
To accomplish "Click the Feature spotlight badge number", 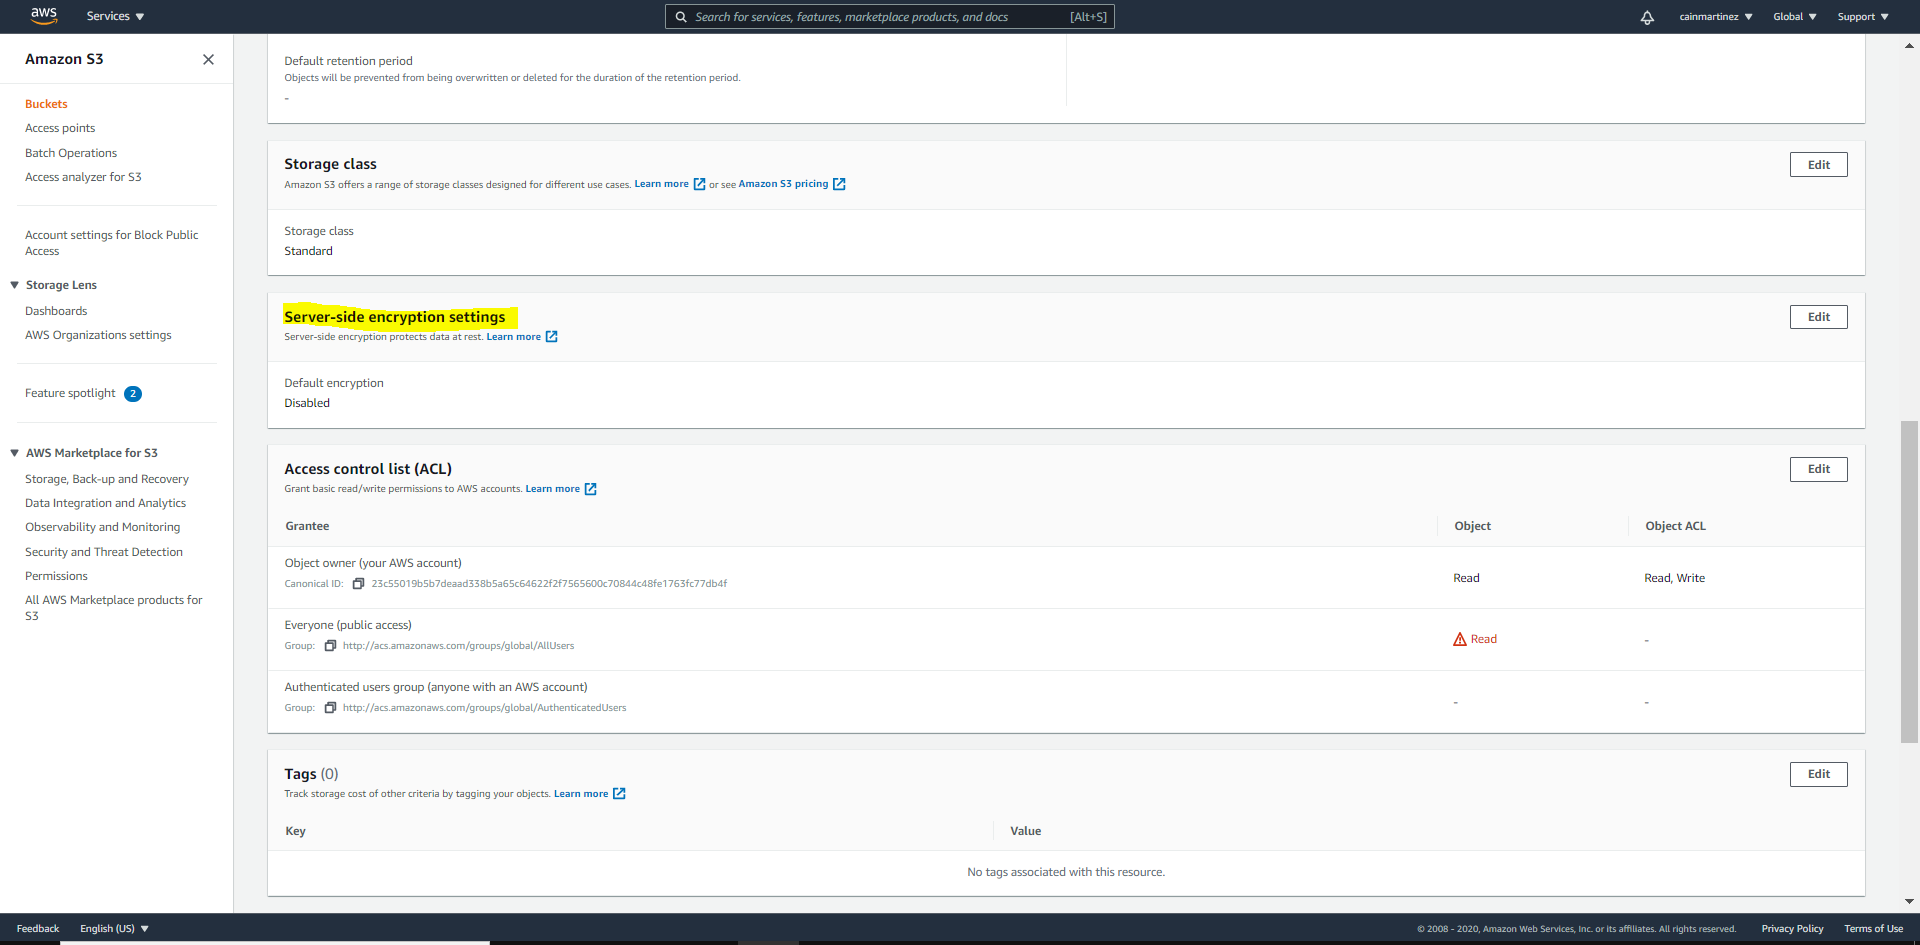I will pyautogui.click(x=133, y=394).
